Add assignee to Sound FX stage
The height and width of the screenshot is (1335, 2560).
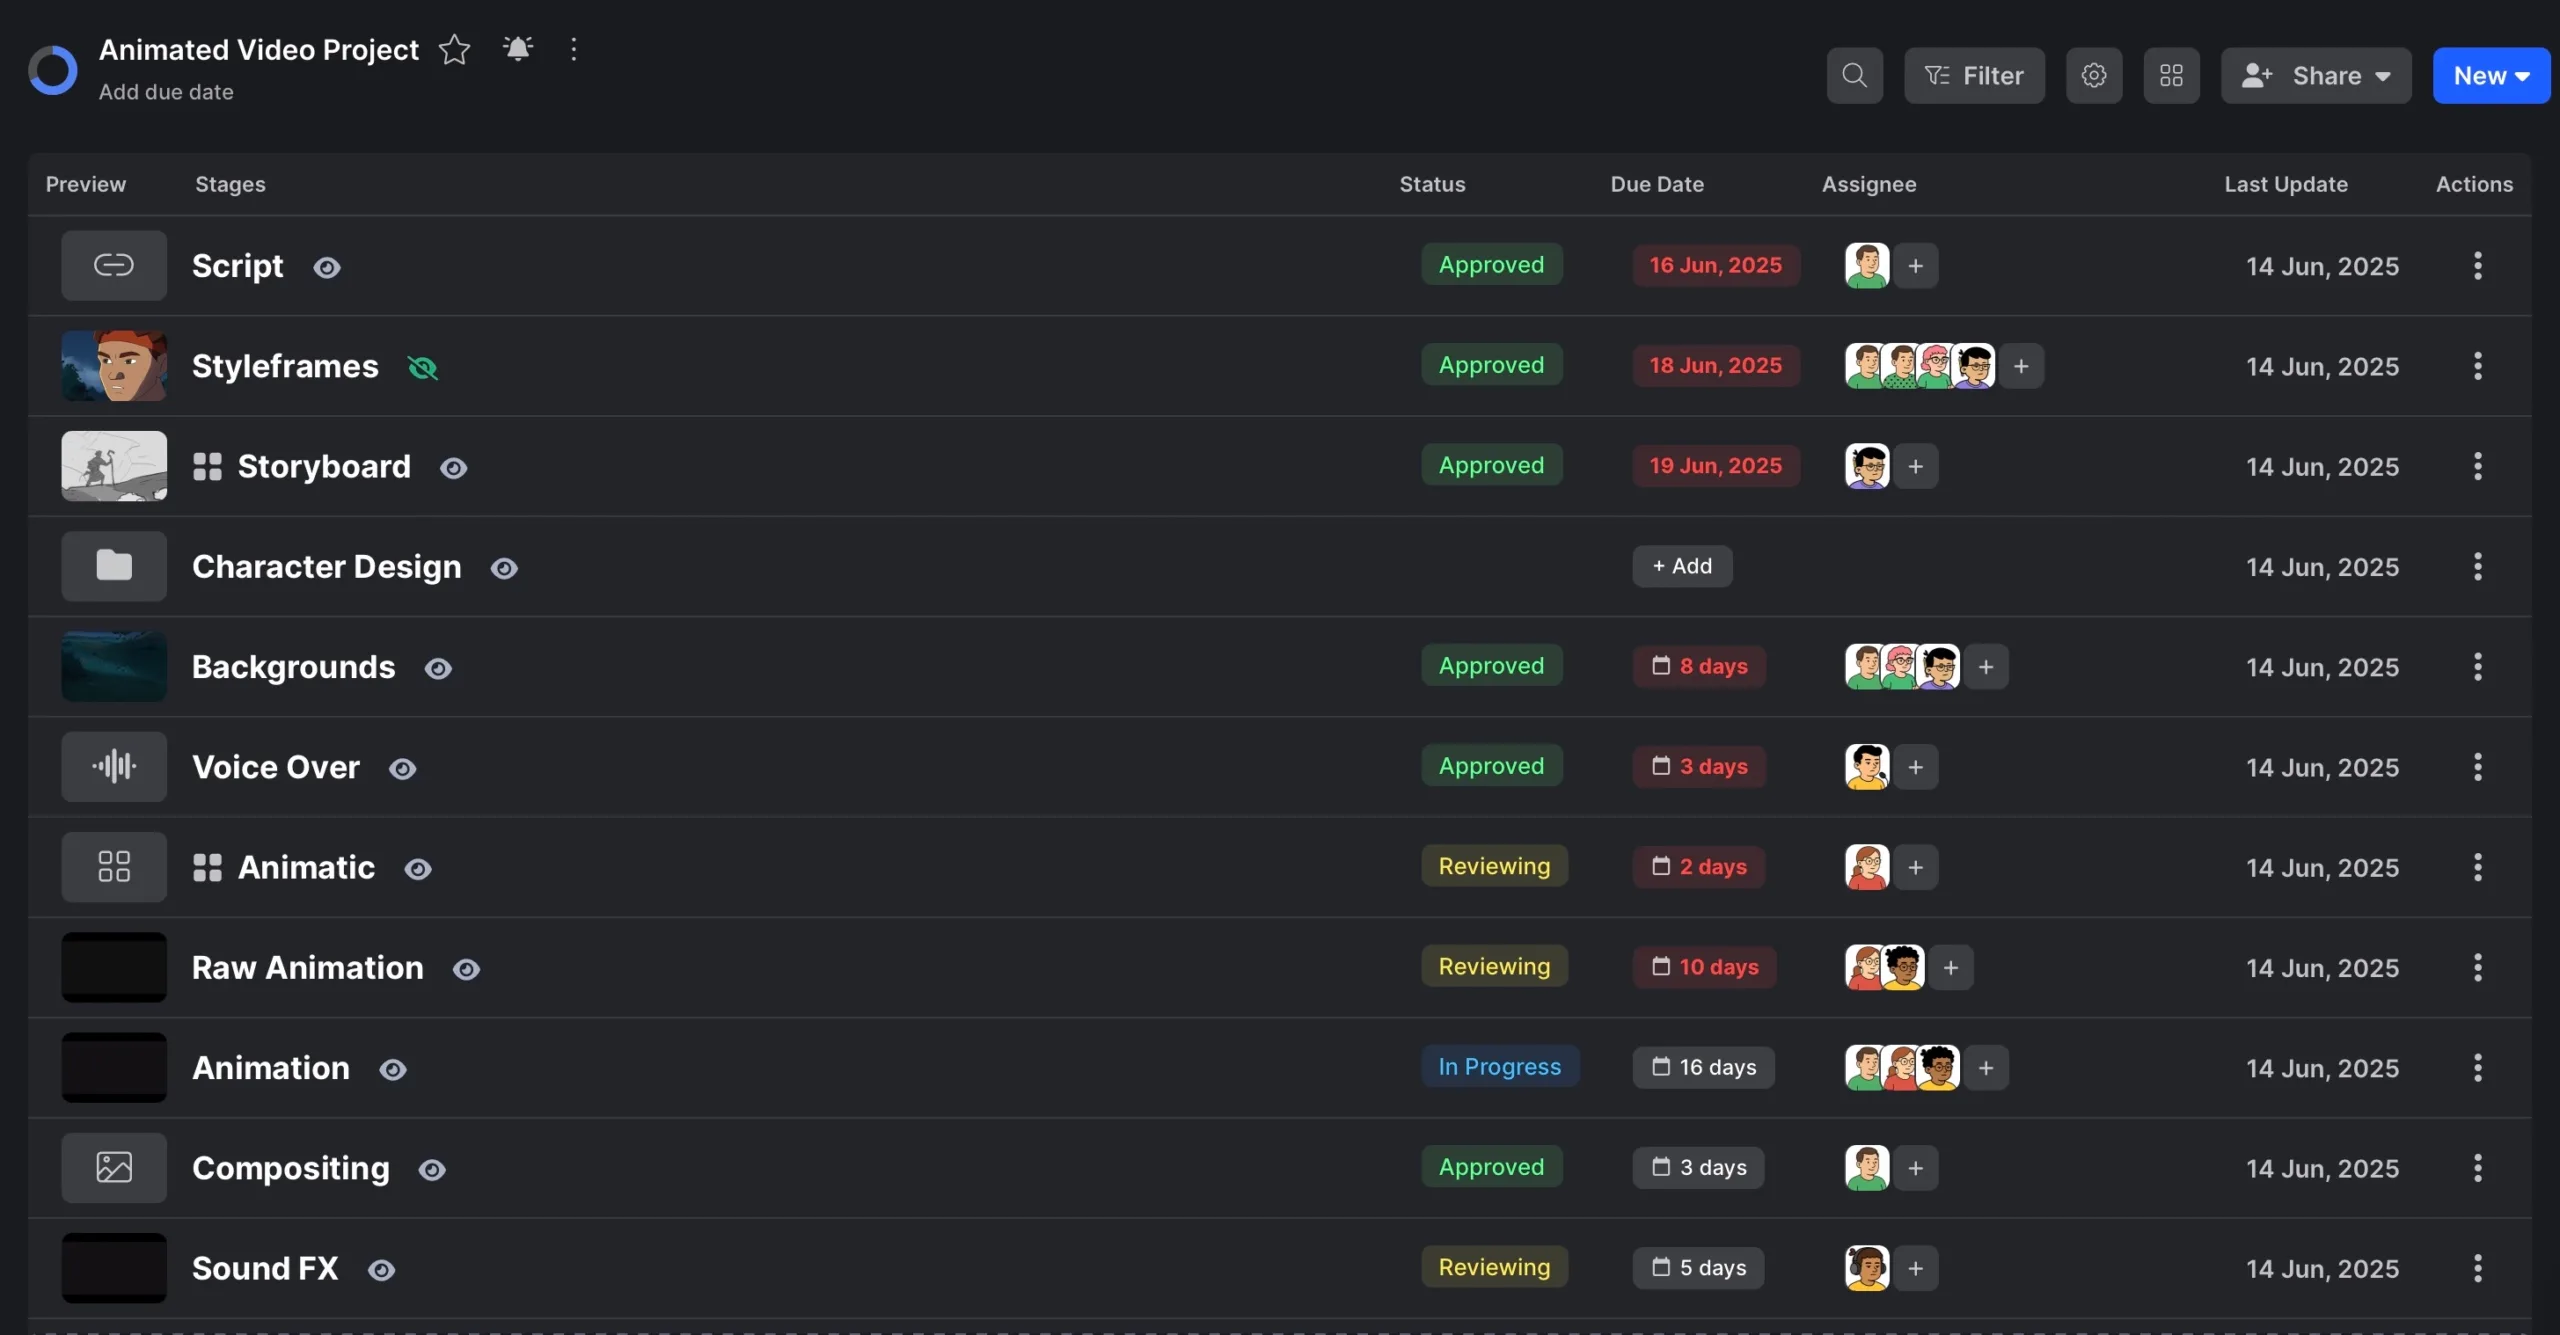click(1915, 1268)
